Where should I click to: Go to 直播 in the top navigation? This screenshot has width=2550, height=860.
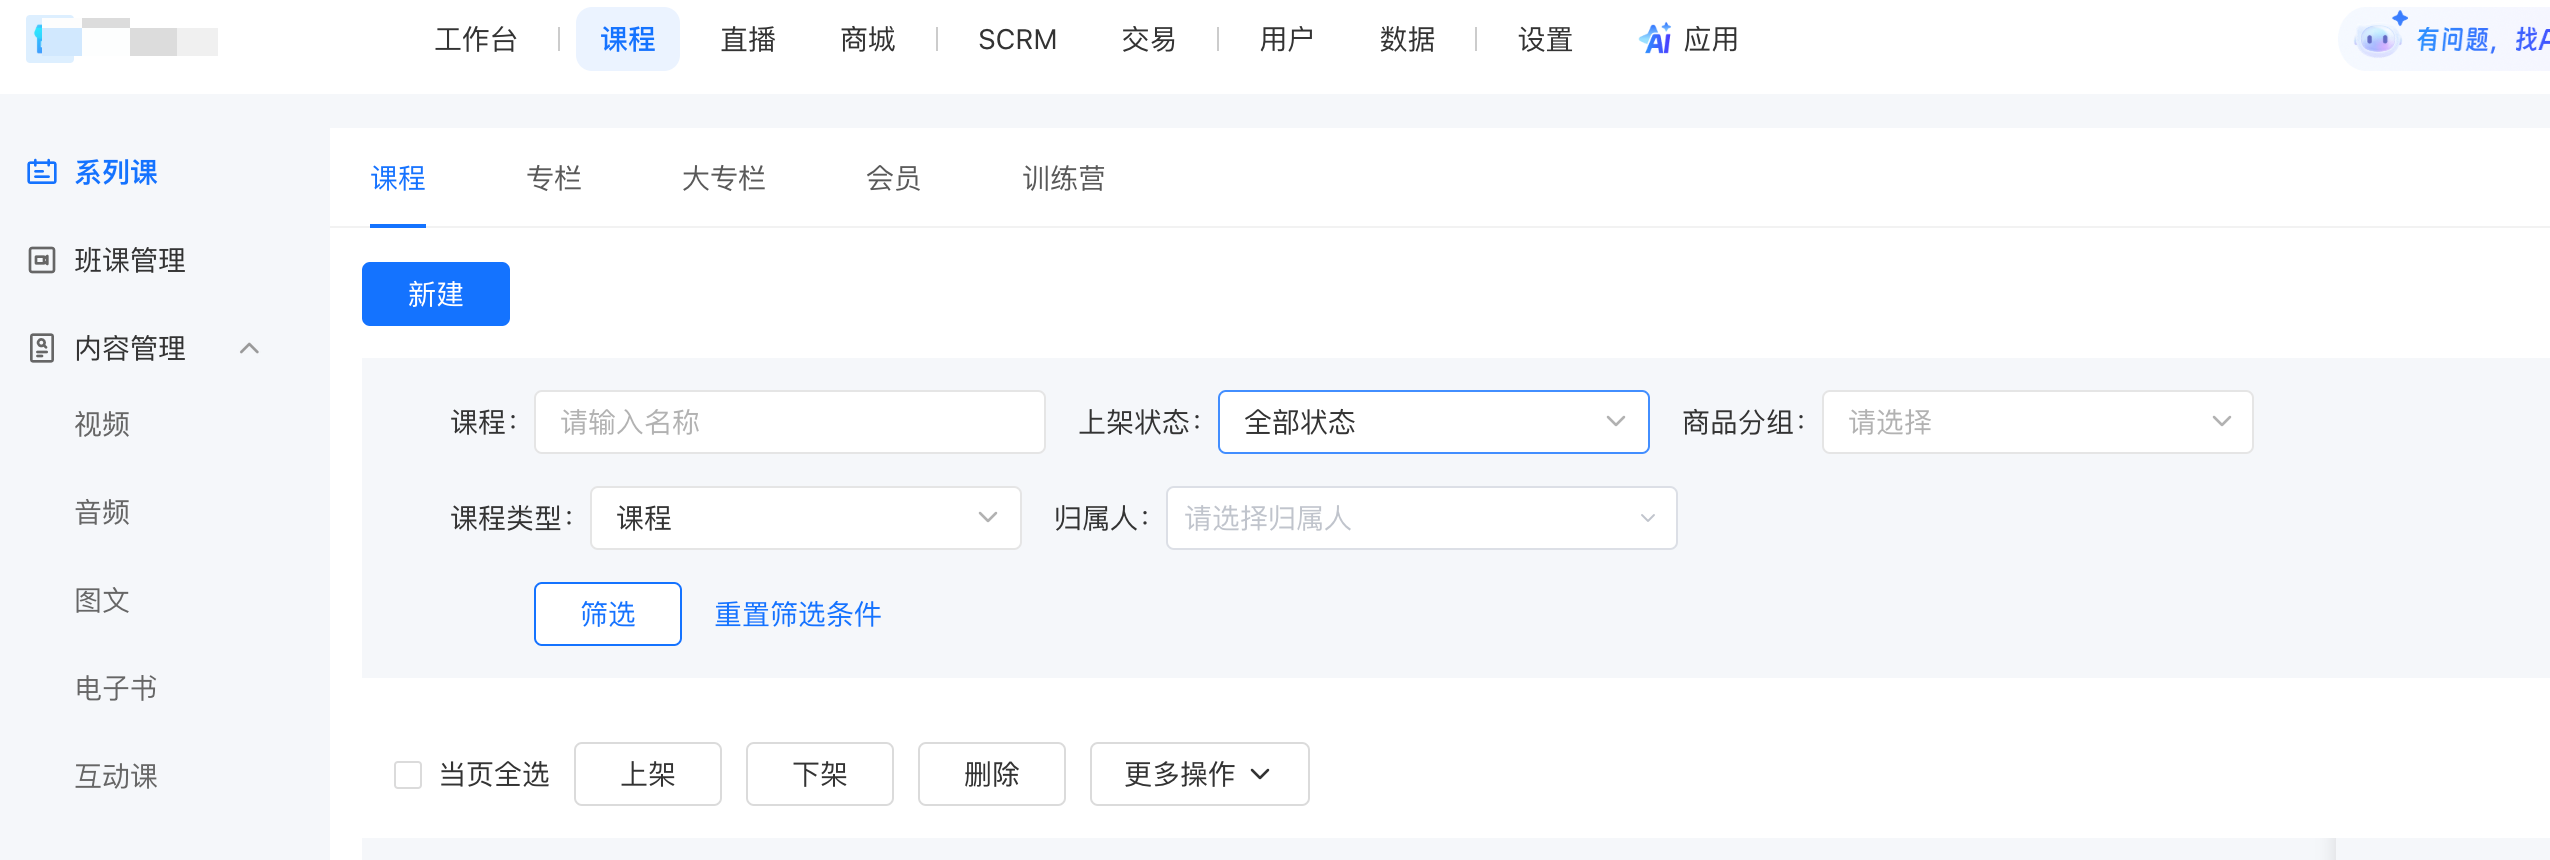tap(748, 40)
